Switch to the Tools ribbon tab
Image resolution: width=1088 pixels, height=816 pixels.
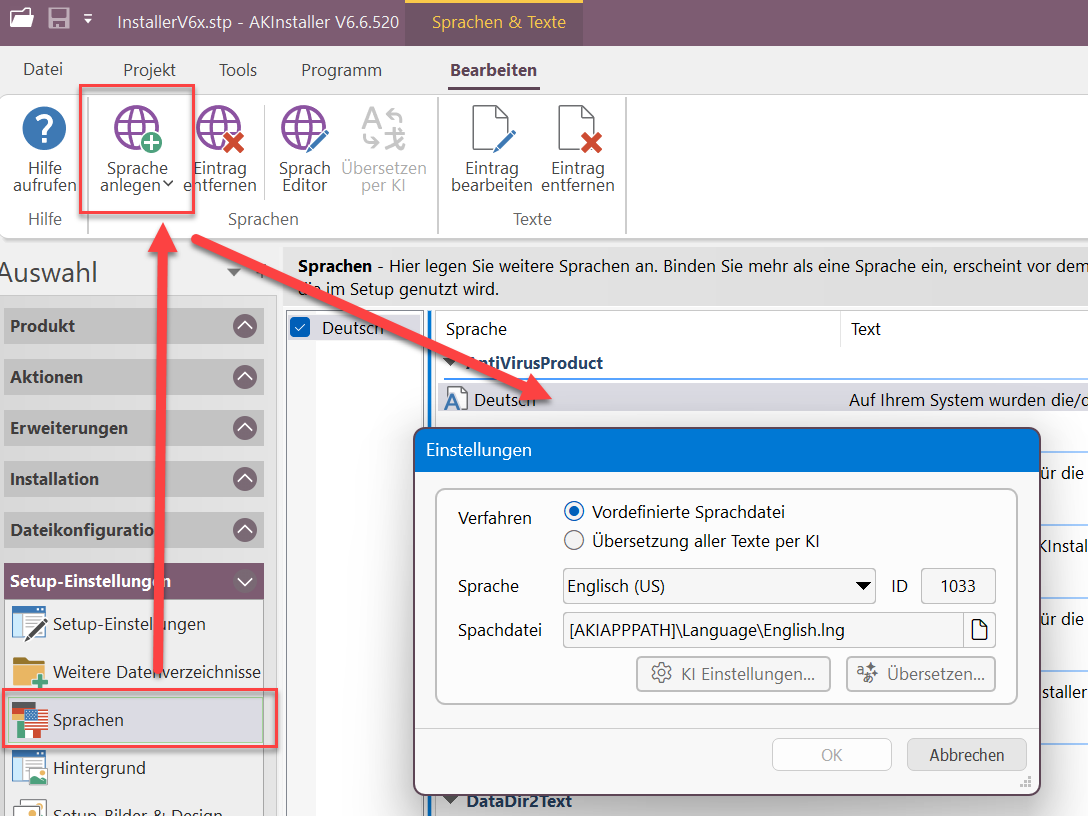click(x=238, y=70)
